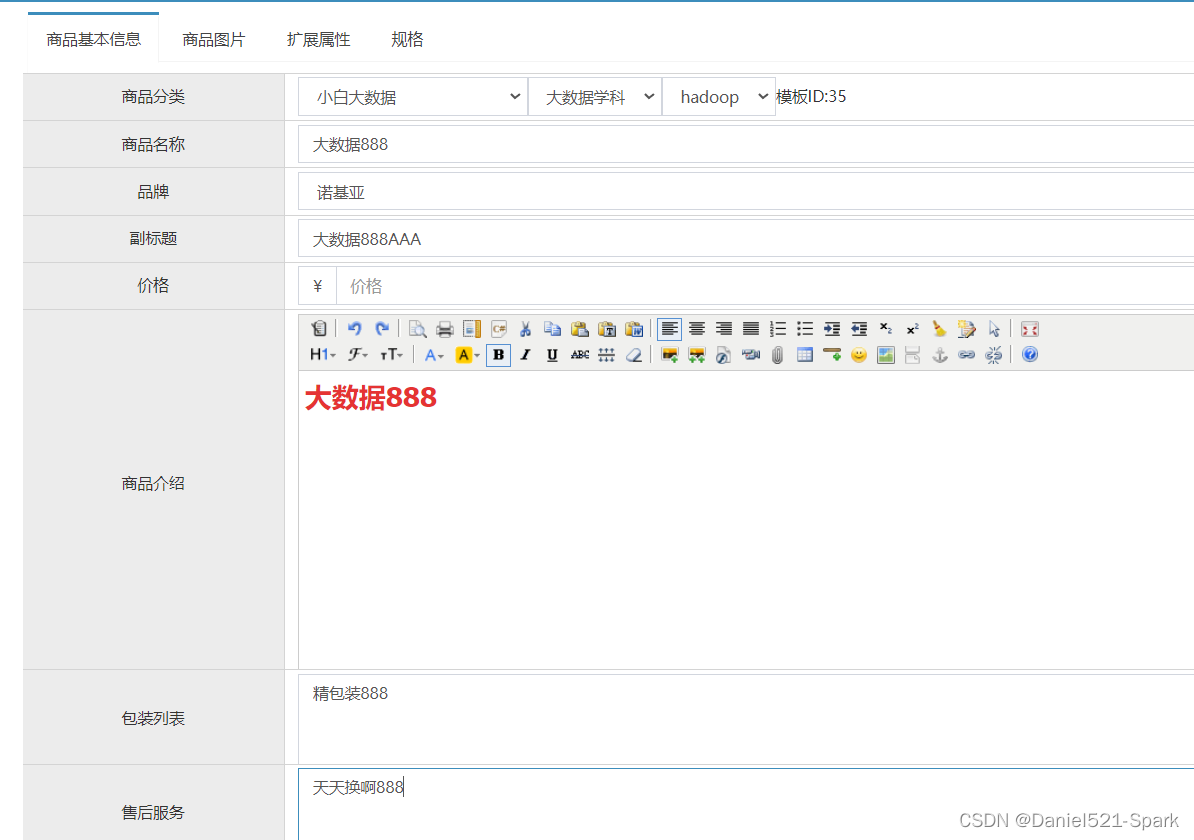Click Paste from Word icon
Screen dimensions: 1194x840
[x=634, y=328]
